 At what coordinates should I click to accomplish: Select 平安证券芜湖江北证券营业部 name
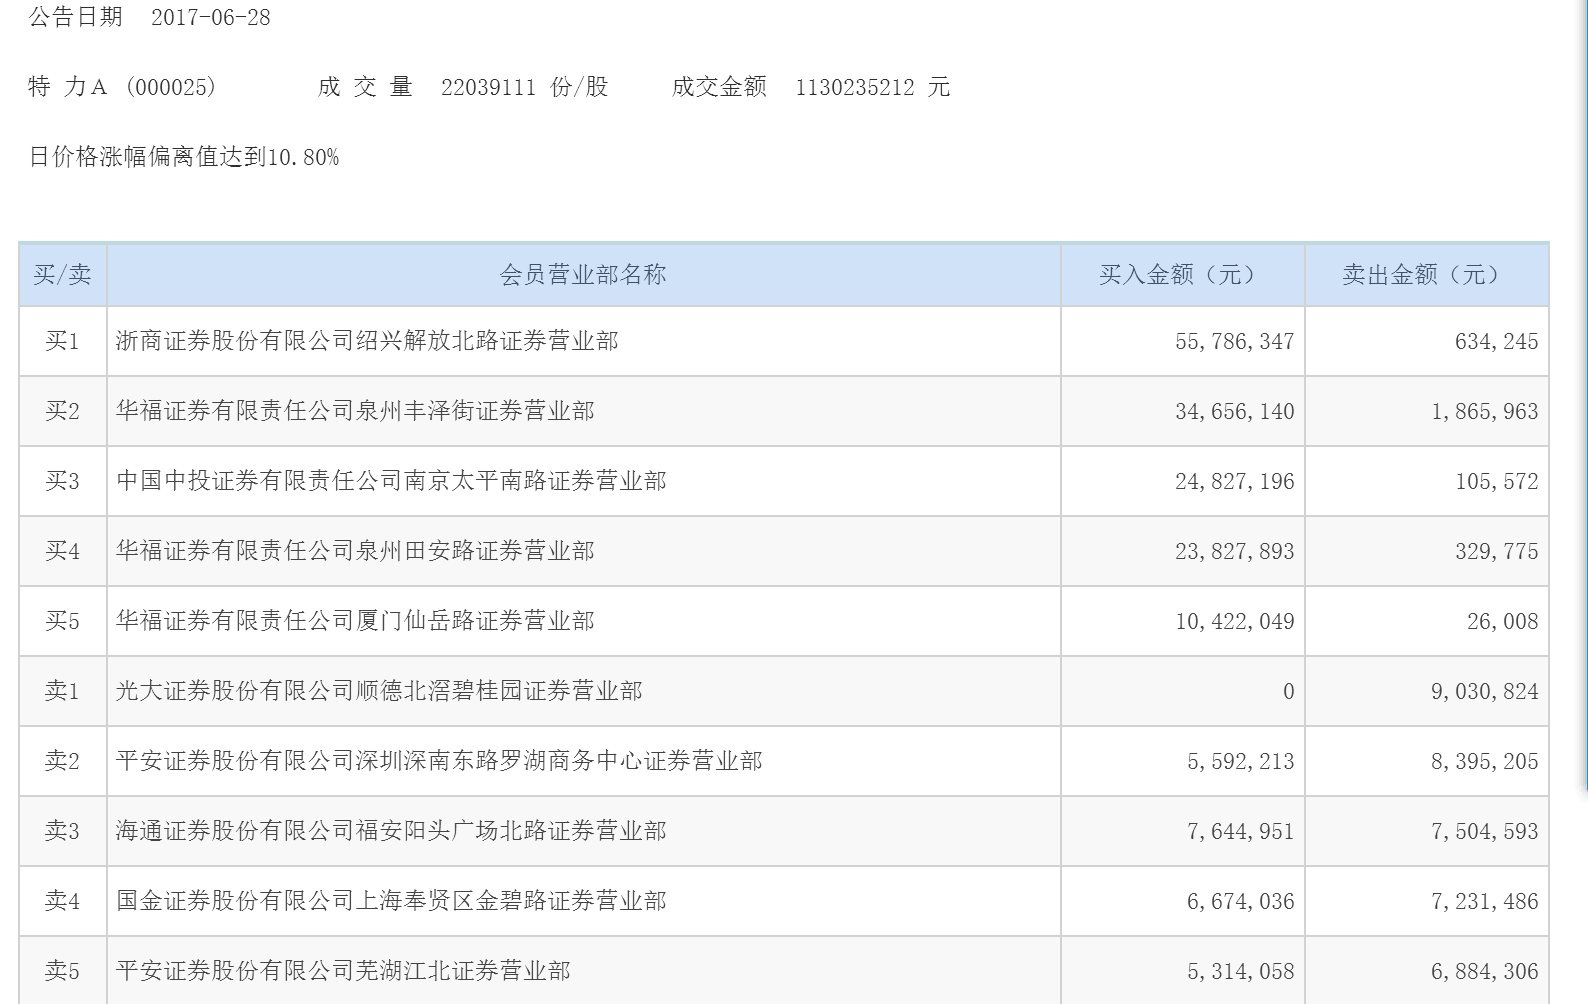pos(343,971)
